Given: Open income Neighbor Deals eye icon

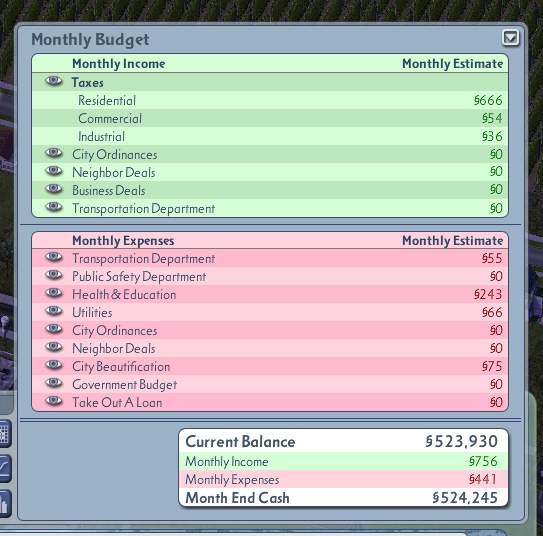Looking at the screenshot, I should (54, 171).
